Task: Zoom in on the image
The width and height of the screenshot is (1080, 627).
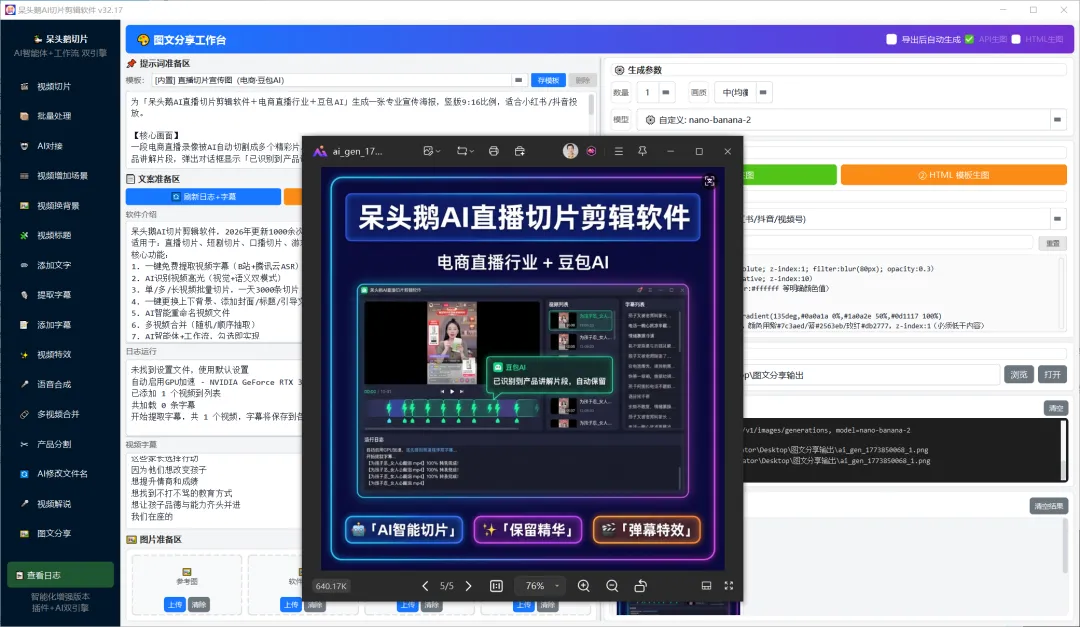Action: pyautogui.click(x=583, y=586)
